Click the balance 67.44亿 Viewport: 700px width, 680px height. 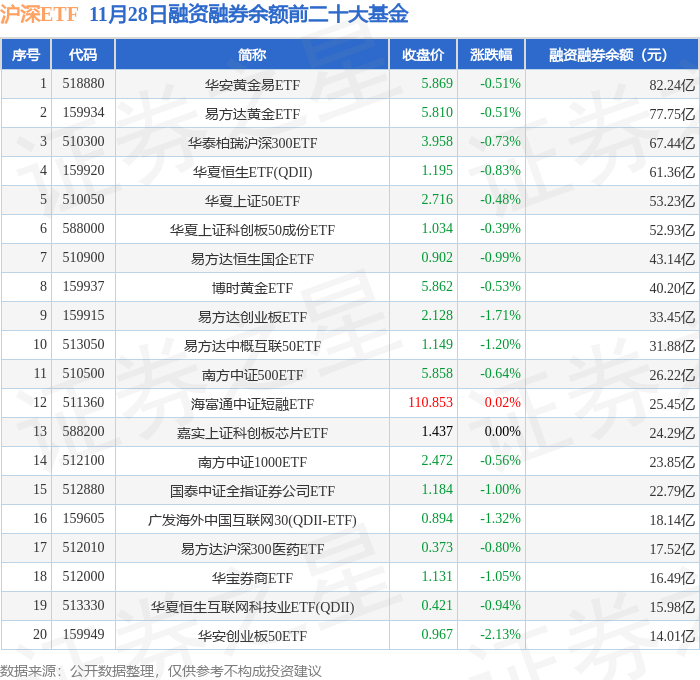[x=672, y=143]
